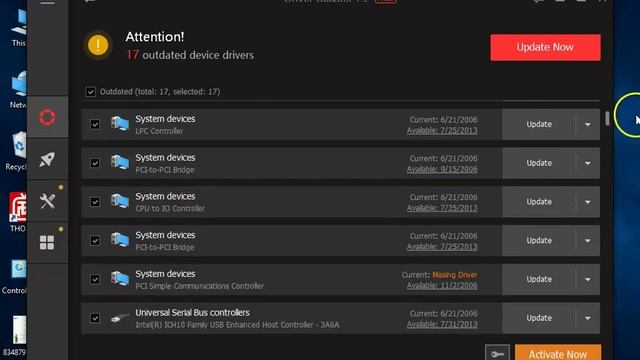
Task: Uncheck the PCI Simple Communications Controller driver
Action: (95, 279)
